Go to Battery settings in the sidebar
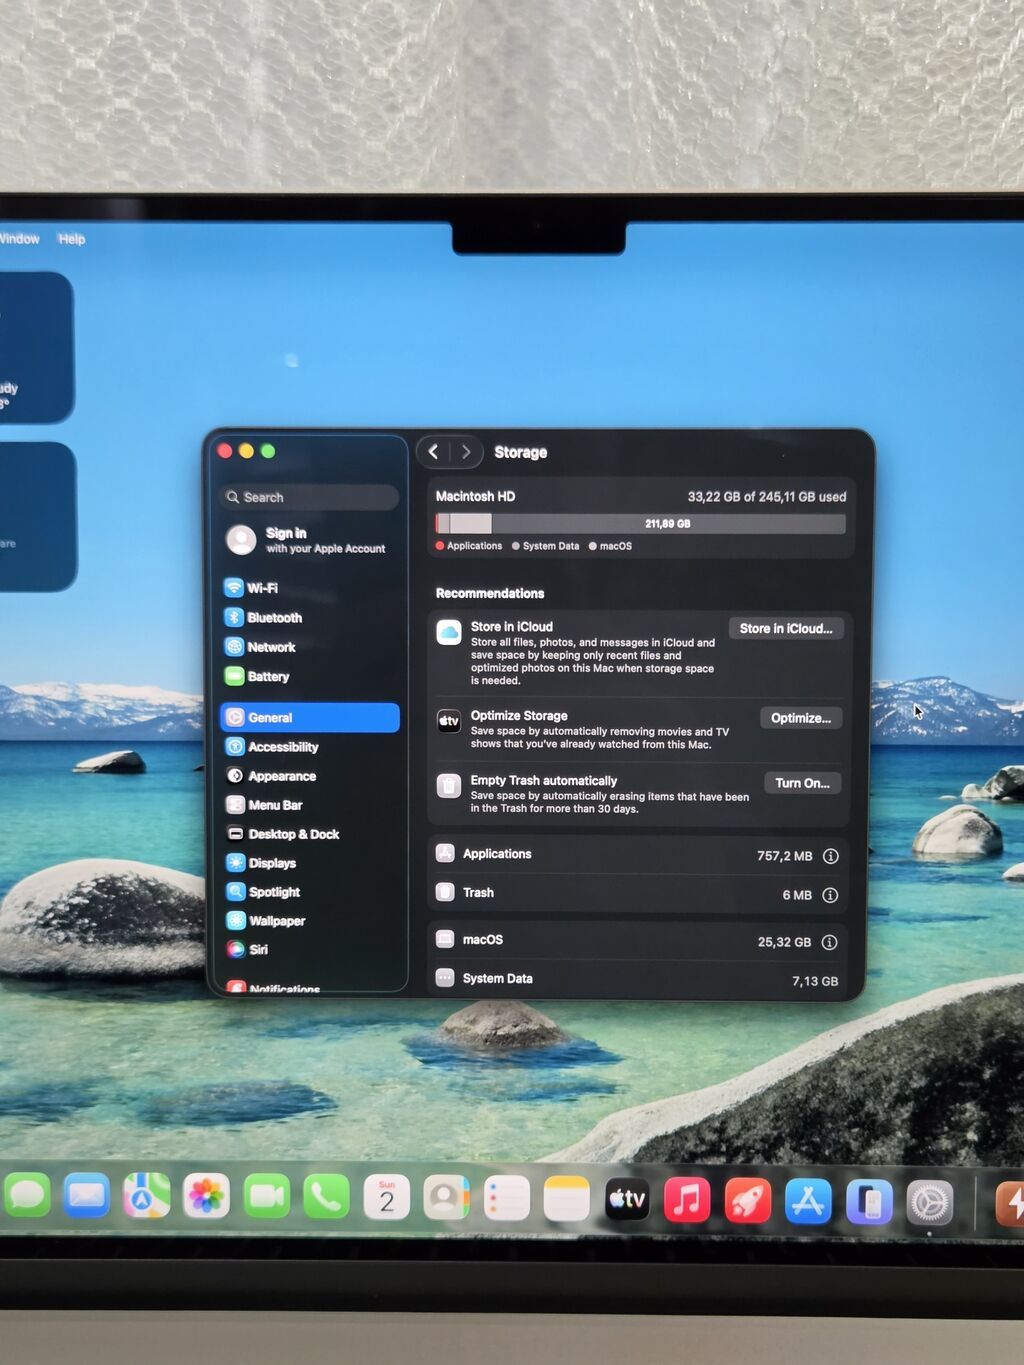Viewport: 1024px width, 1365px height. coord(310,677)
